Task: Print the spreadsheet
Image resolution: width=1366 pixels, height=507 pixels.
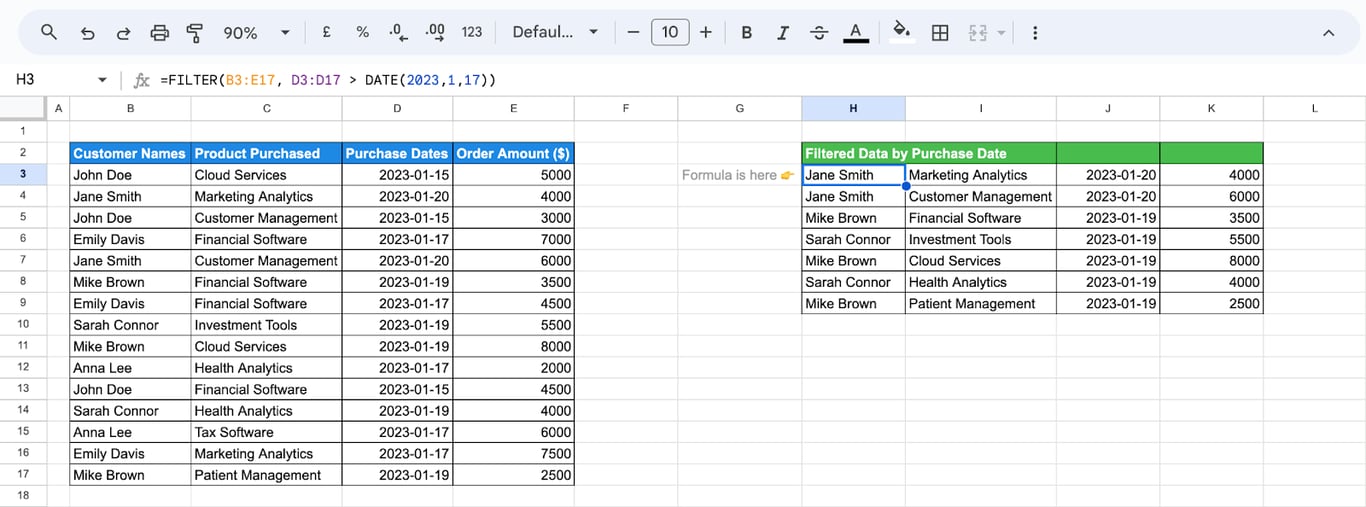Action: tap(159, 32)
